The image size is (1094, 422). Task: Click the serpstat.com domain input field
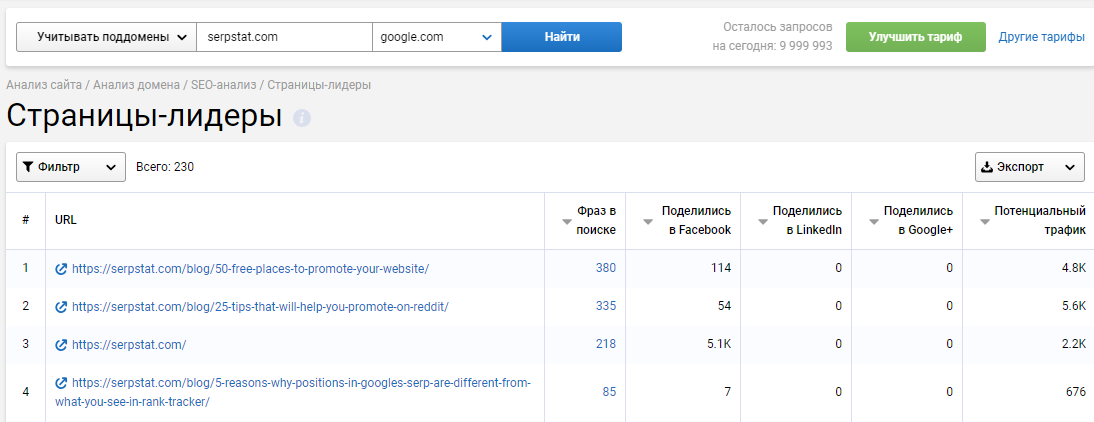tap(285, 37)
